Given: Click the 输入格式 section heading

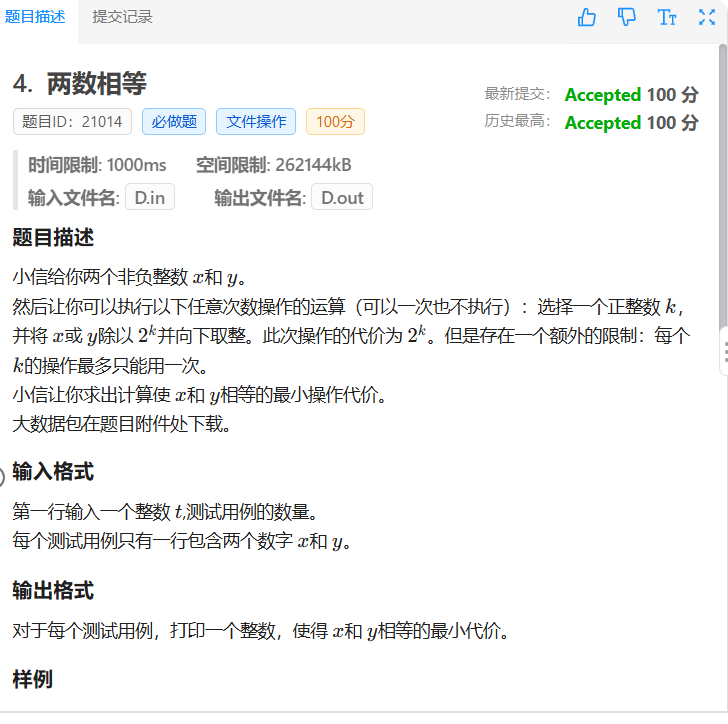Looking at the screenshot, I should point(53,472).
